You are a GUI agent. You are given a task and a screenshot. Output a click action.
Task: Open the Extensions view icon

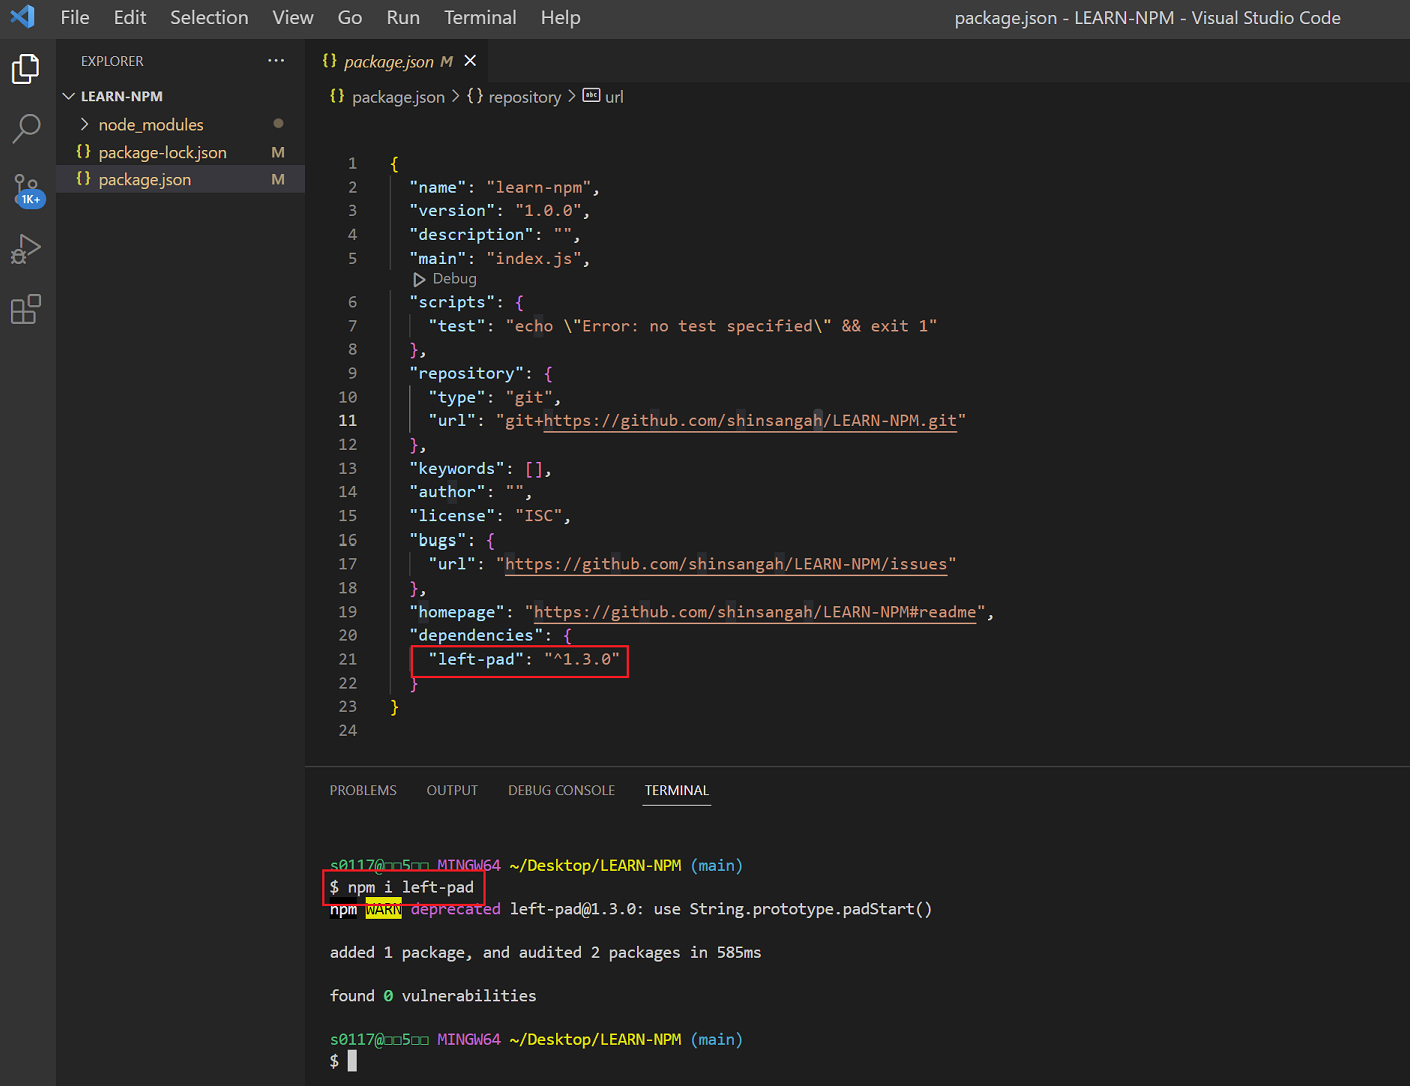click(x=26, y=309)
